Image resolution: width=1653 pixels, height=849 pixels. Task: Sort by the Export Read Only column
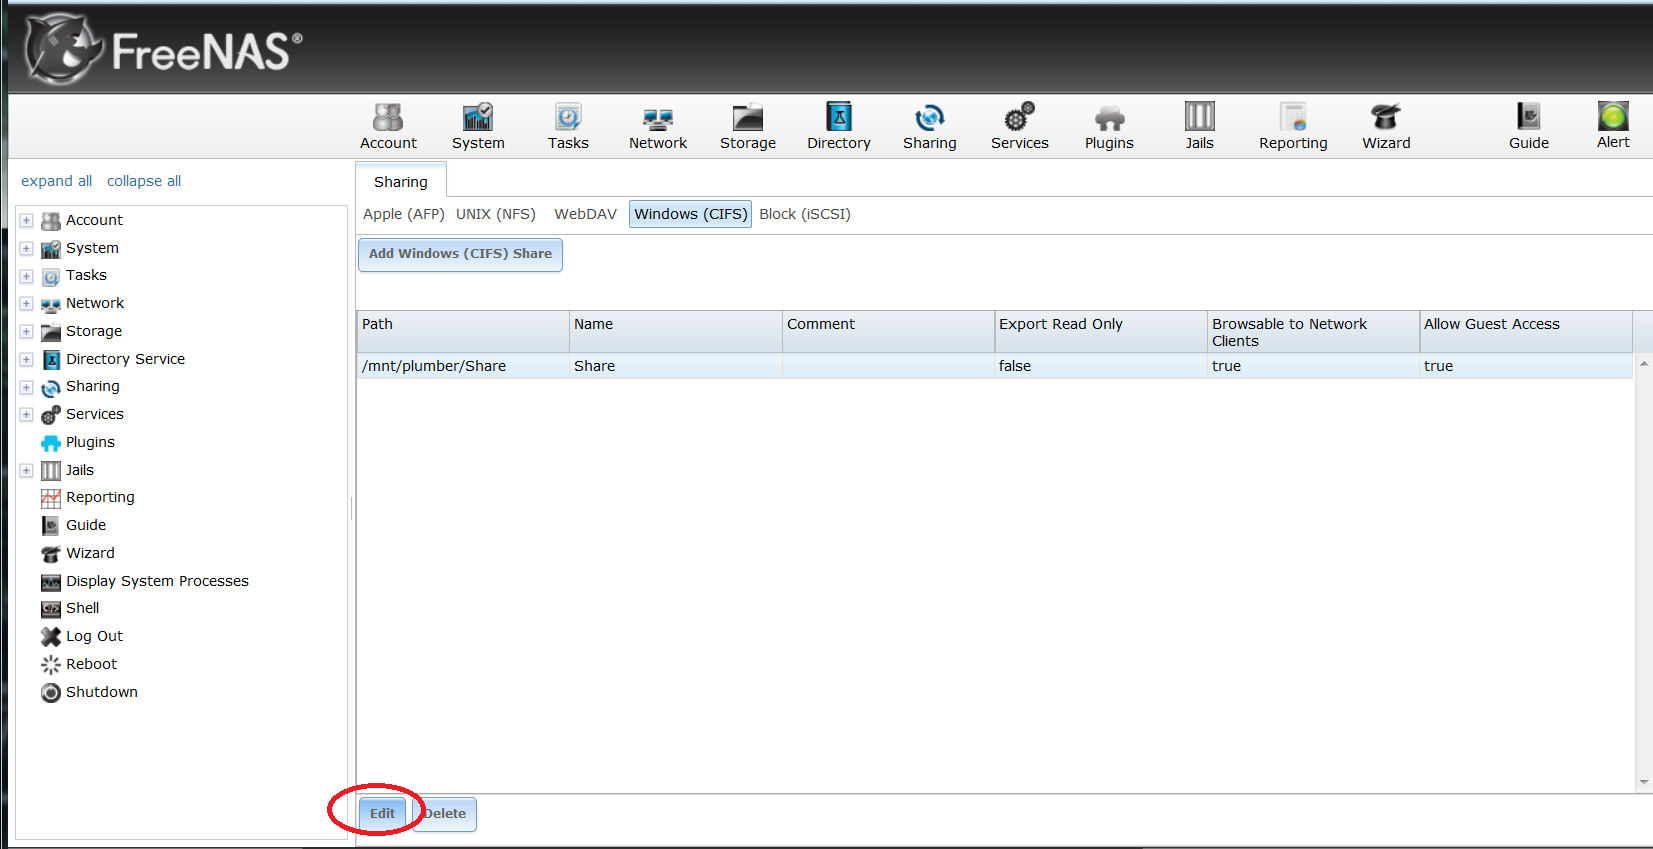[1101, 332]
